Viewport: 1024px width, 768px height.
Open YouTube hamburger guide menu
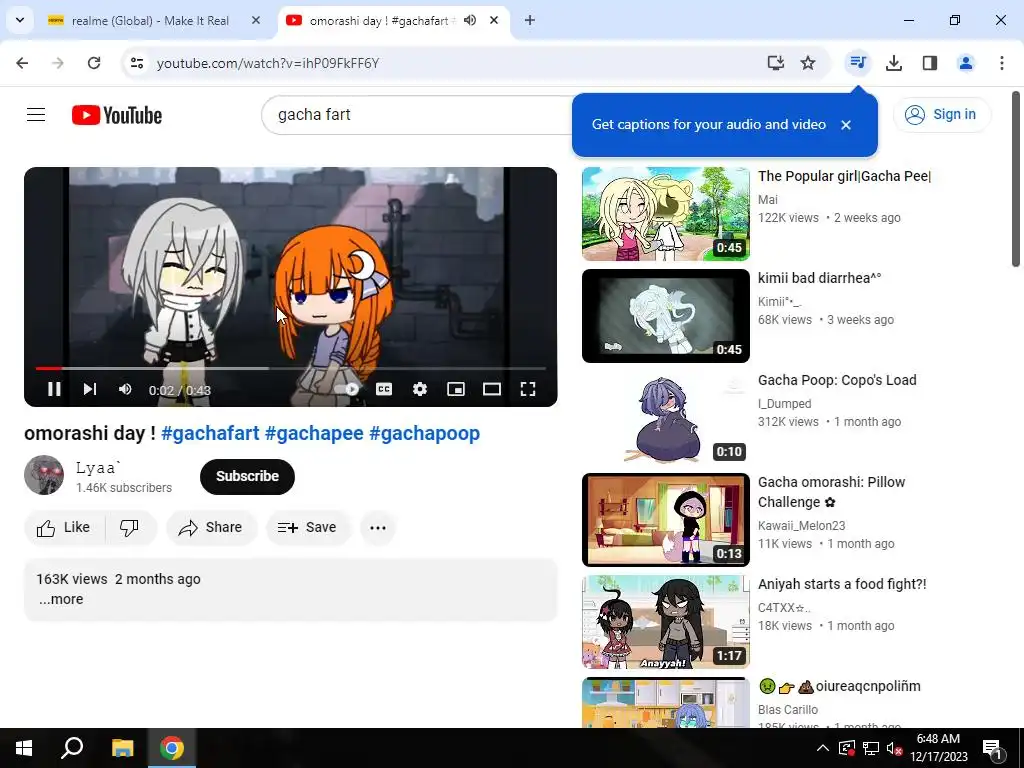[36, 115]
